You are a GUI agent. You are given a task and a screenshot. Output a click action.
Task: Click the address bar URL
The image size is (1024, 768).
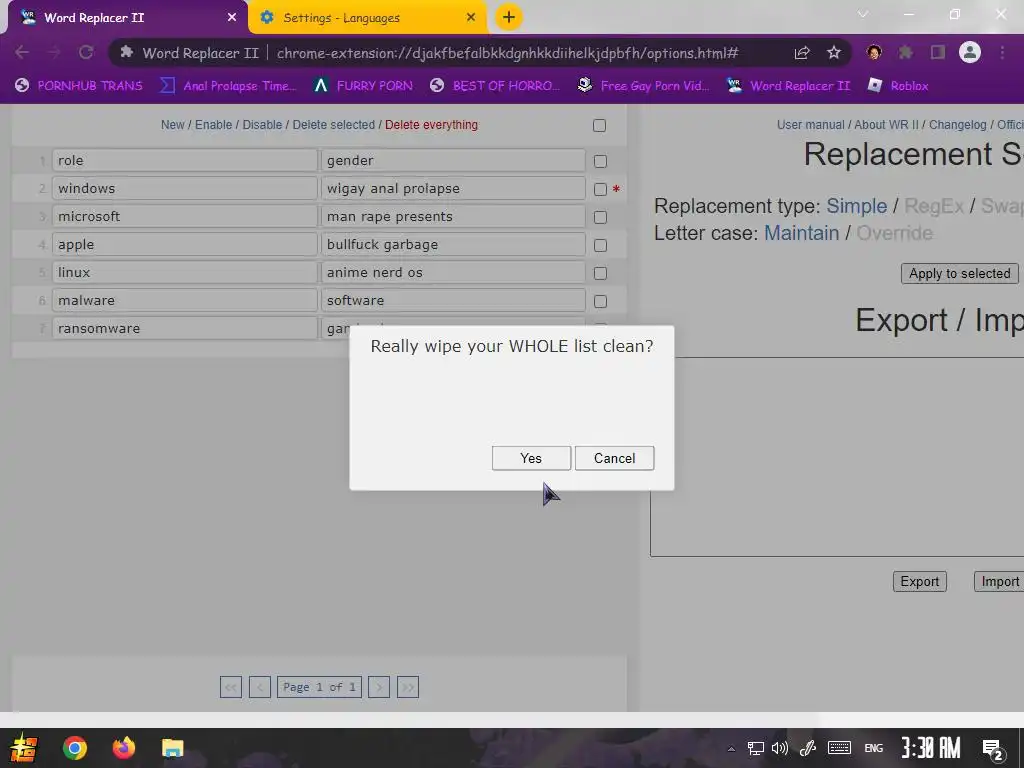point(507,53)
